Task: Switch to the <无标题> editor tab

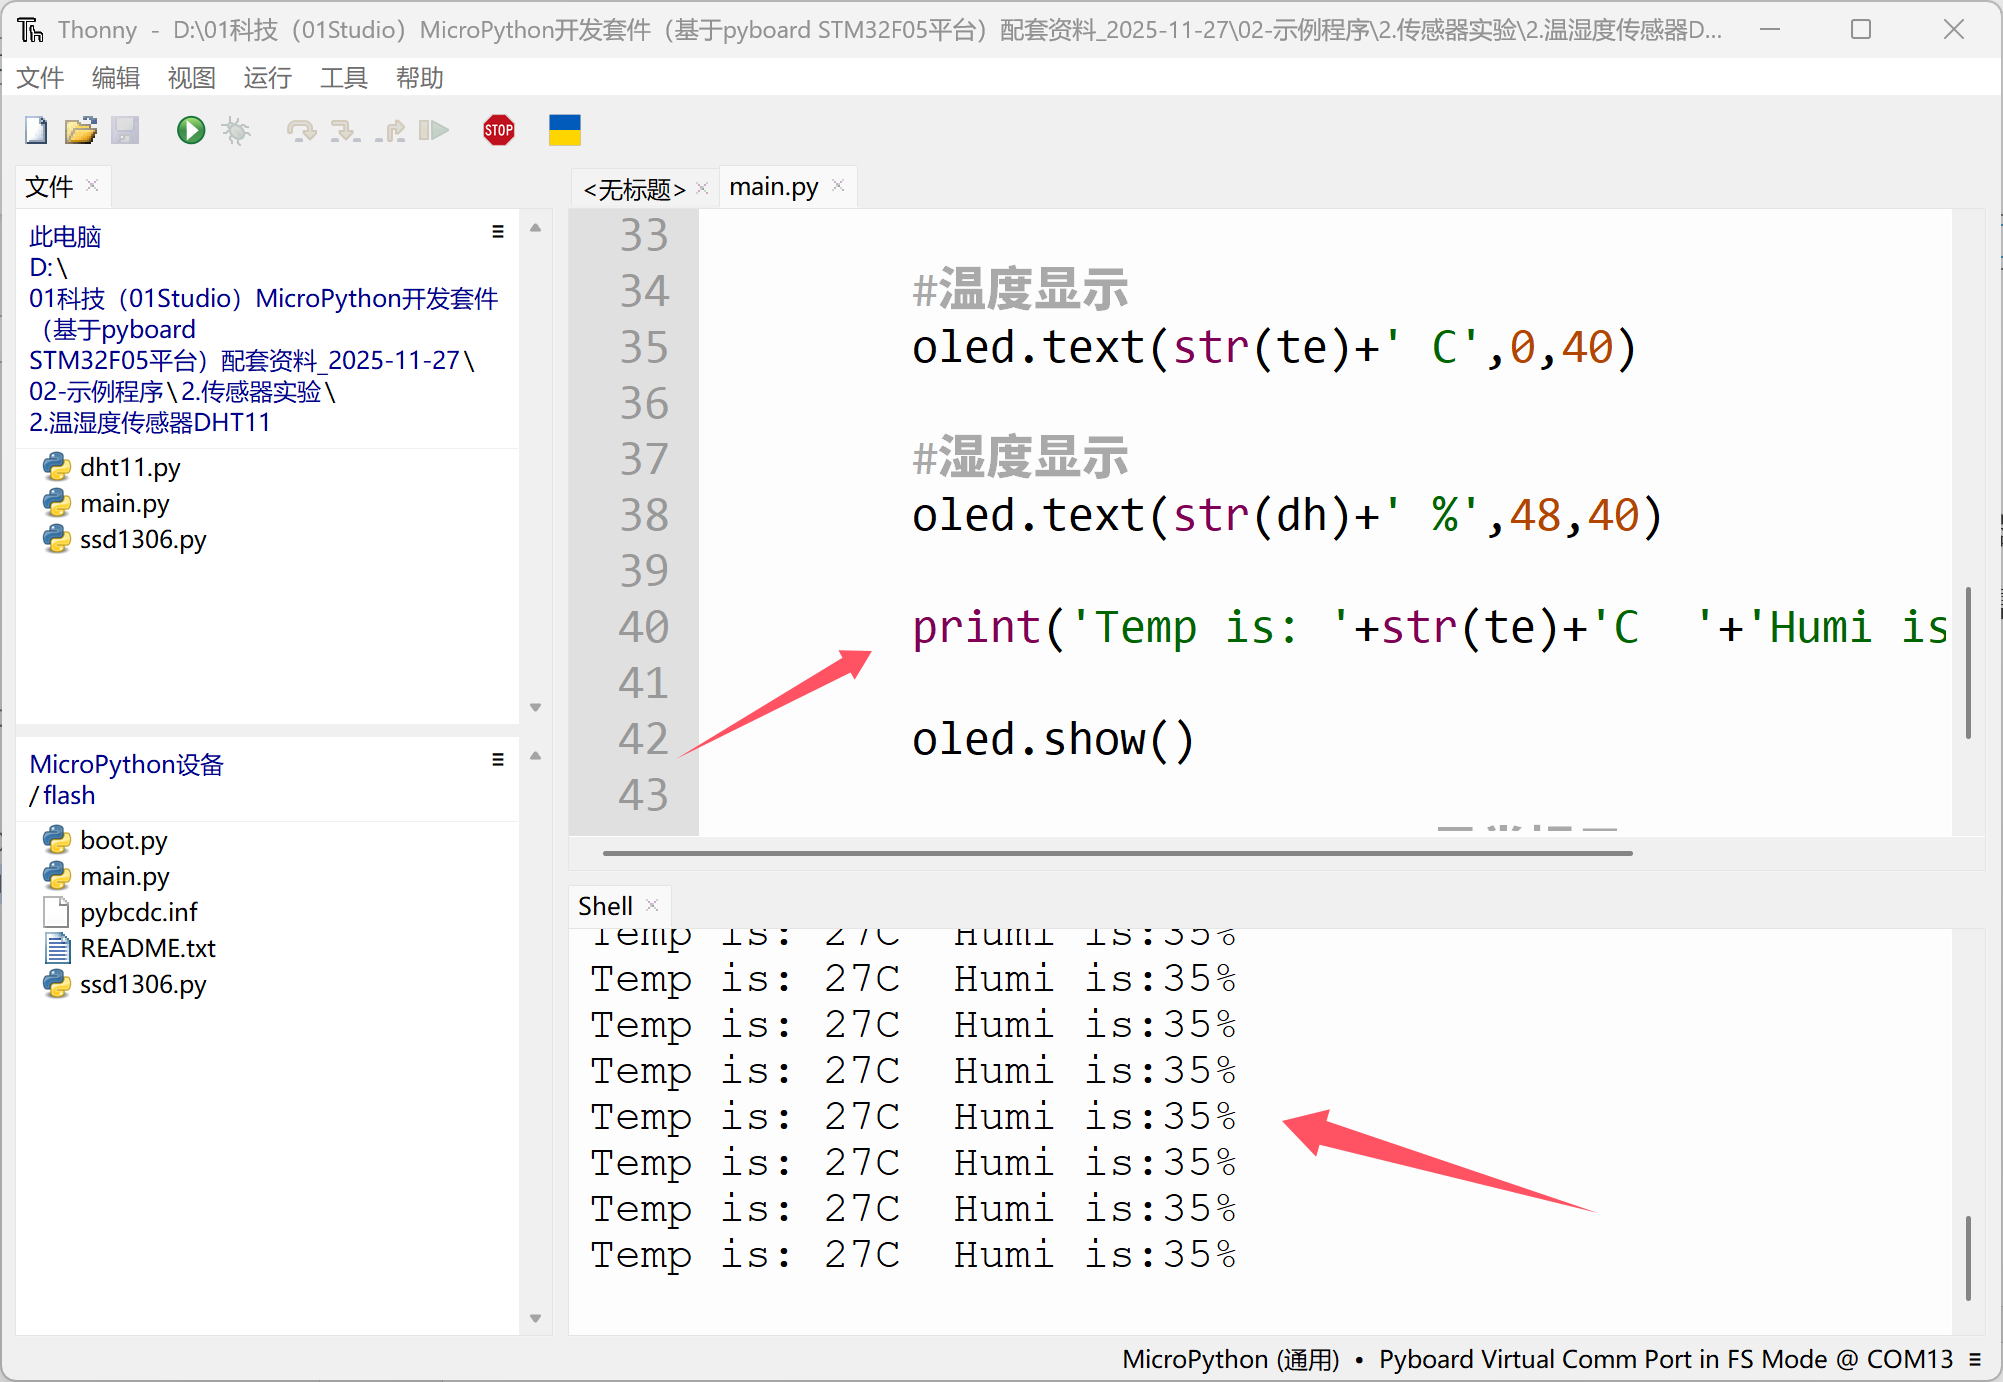Action: (x=634, y=188)
